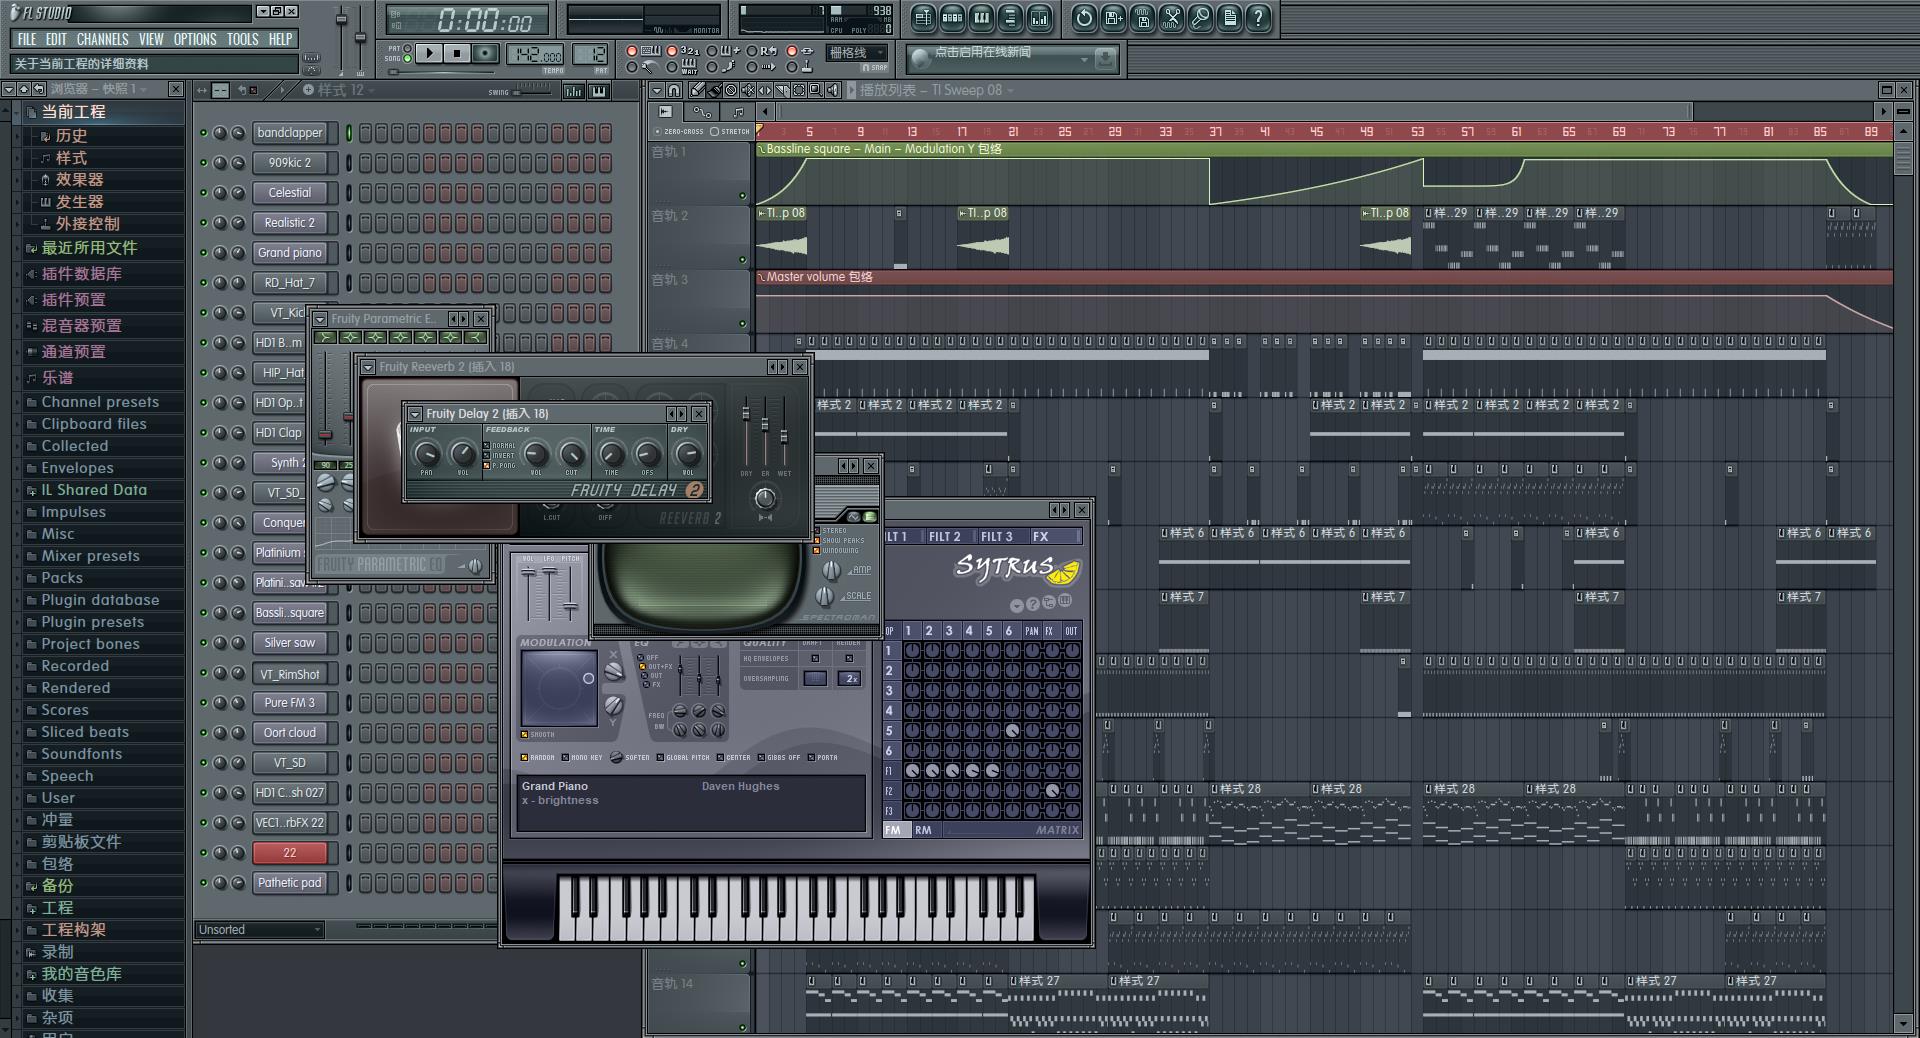This screenshot has height=1038, width=1920.
Task: Switch to Sytrus FILT 2 tab
Action: click(x=944, y=536)
